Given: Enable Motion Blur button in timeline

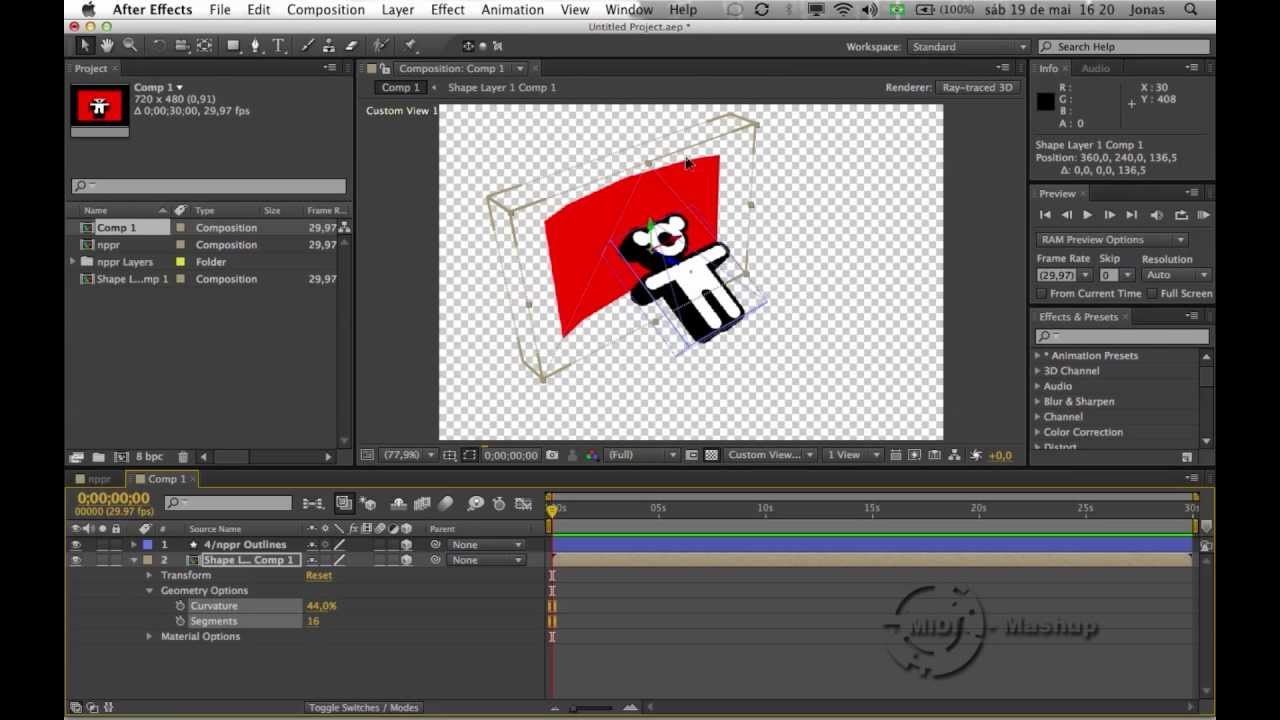Looking at the screenshot, I should pos(446,504).
